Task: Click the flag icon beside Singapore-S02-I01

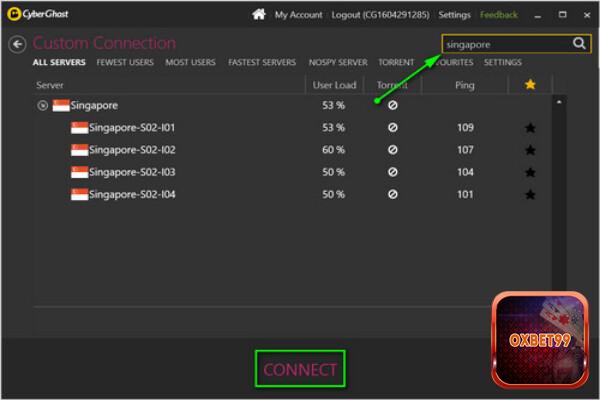Action: [x=80, y=127]
